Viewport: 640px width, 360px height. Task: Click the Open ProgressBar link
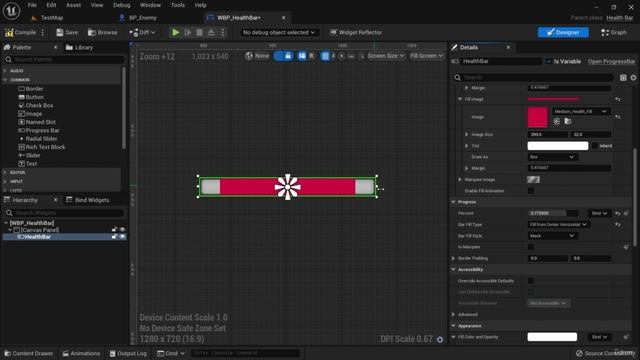click(x=611, y=61)
